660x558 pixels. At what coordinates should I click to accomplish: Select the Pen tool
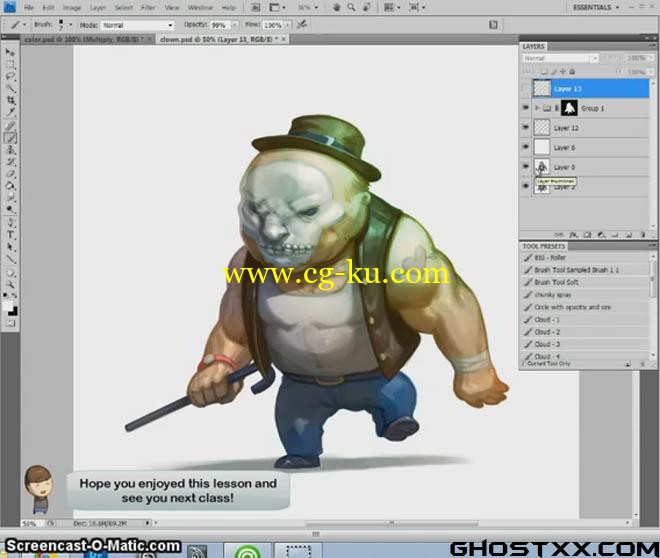10,223
